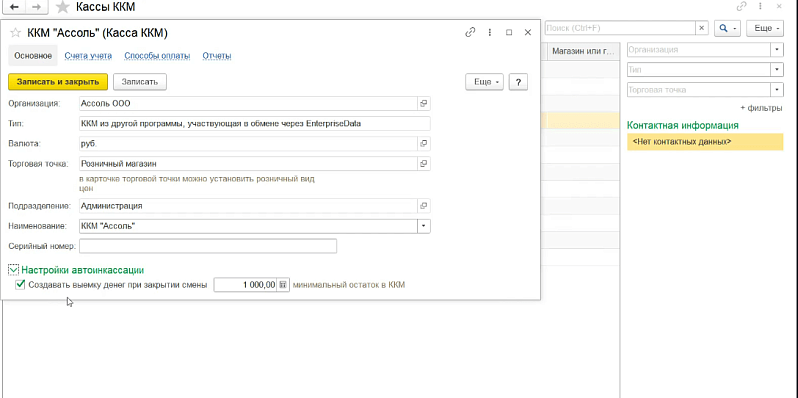
Task: Click the Нет контактных данных row
Action: pos(705,141)
